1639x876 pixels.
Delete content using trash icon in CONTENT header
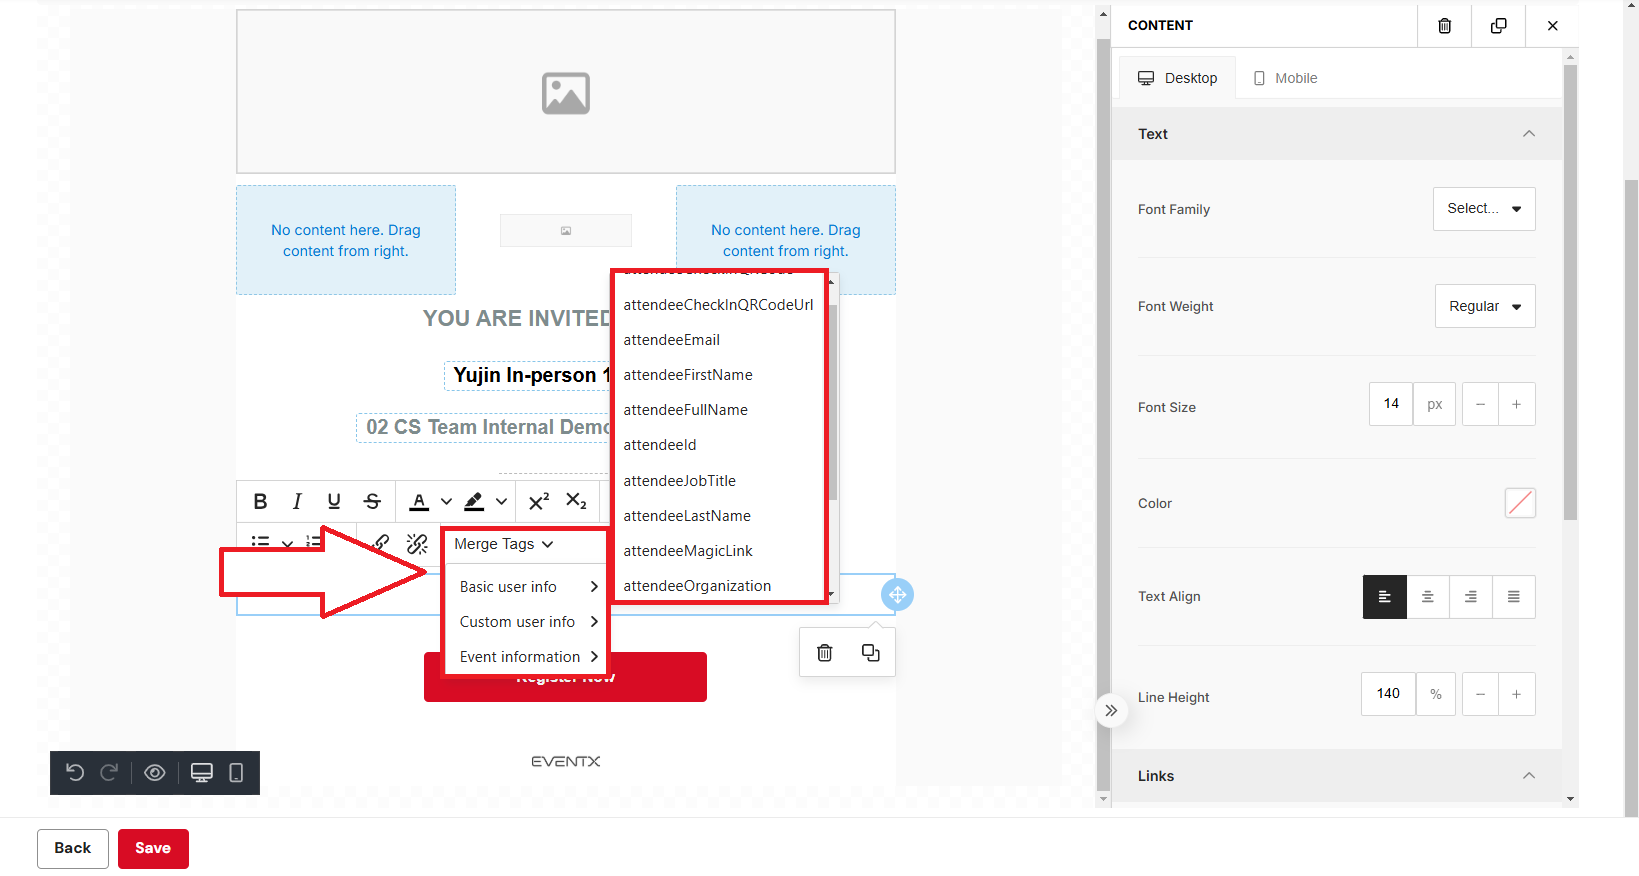[x=1444, y=26]
